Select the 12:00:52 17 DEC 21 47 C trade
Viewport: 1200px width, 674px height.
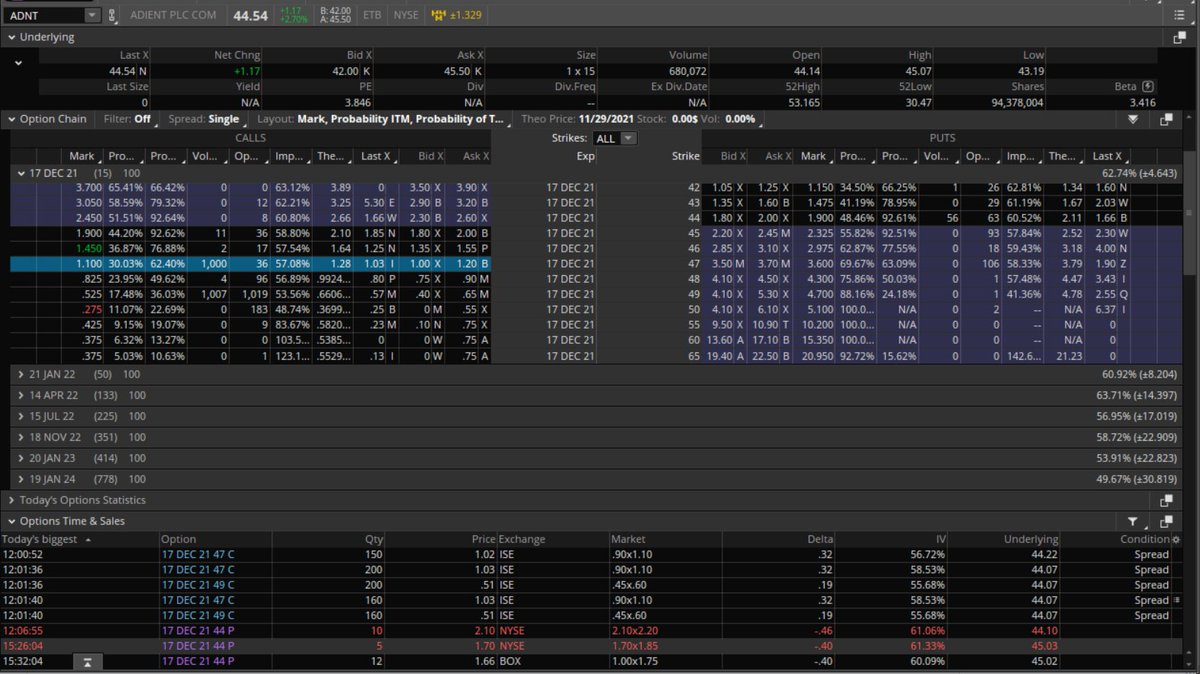coord(590,554)
